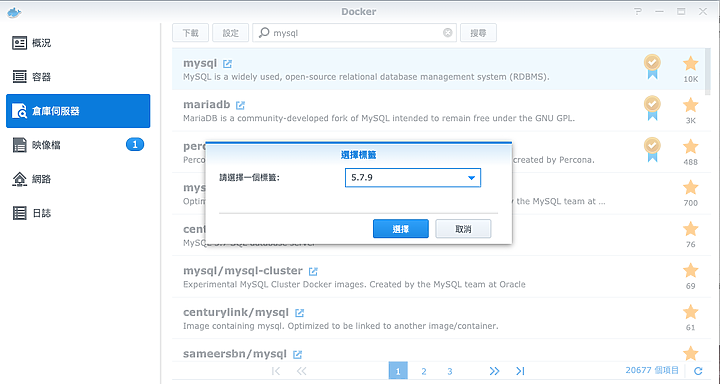
Task: Click the 搜尋 search button
Action: pyautogui.click(x=478, y=33)
